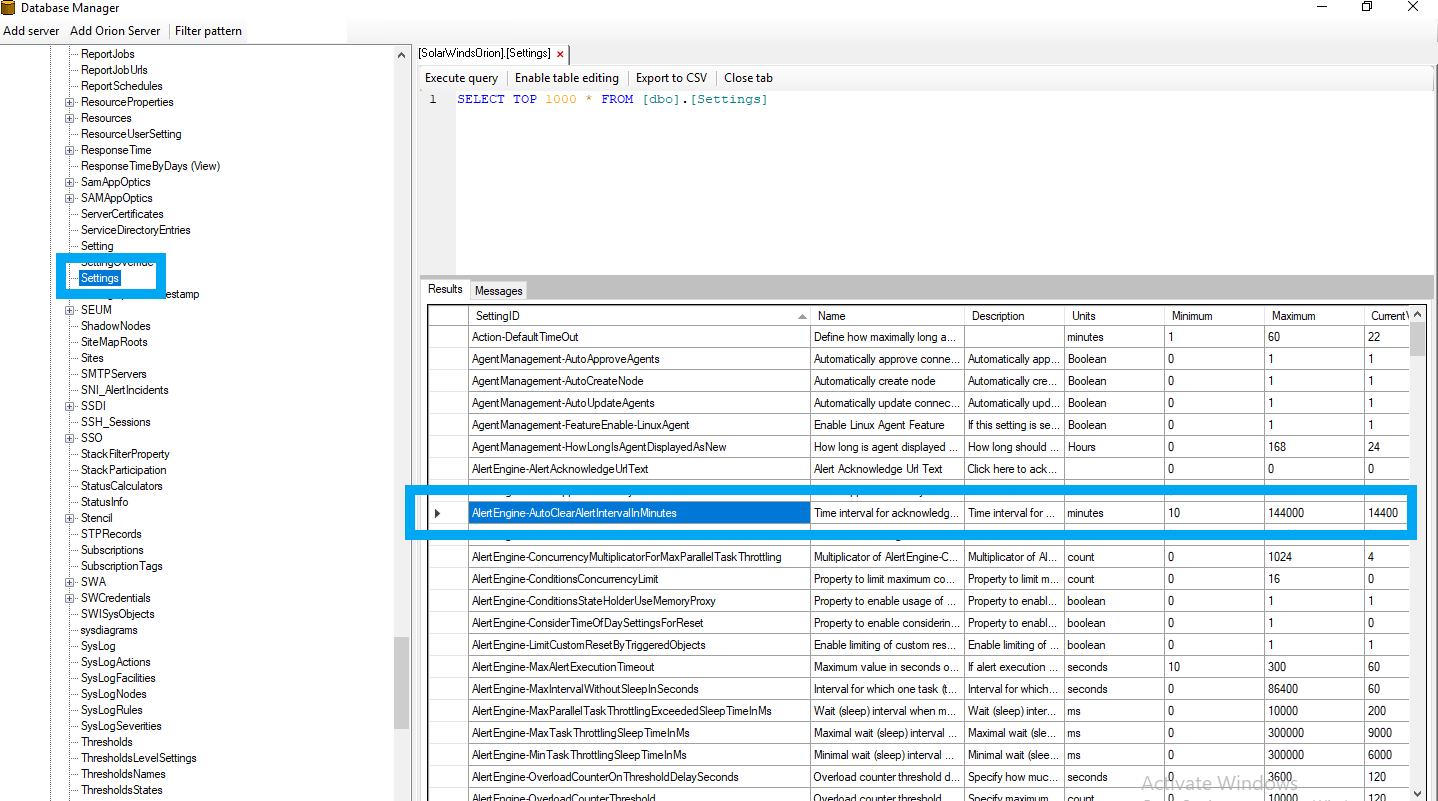The image size is (1438, 801).
Task: Click the Add server menu item
Action: click(x=31, y=30)
